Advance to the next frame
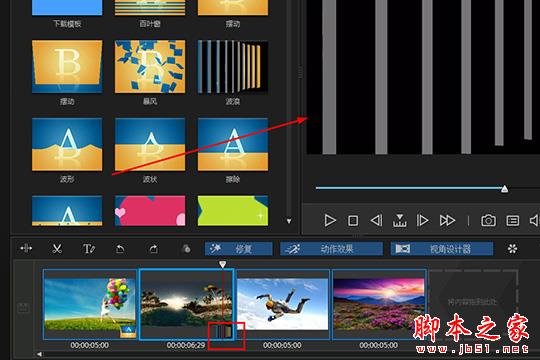The height and width of the screenshot is (360, 540). (x=422, y=220)
